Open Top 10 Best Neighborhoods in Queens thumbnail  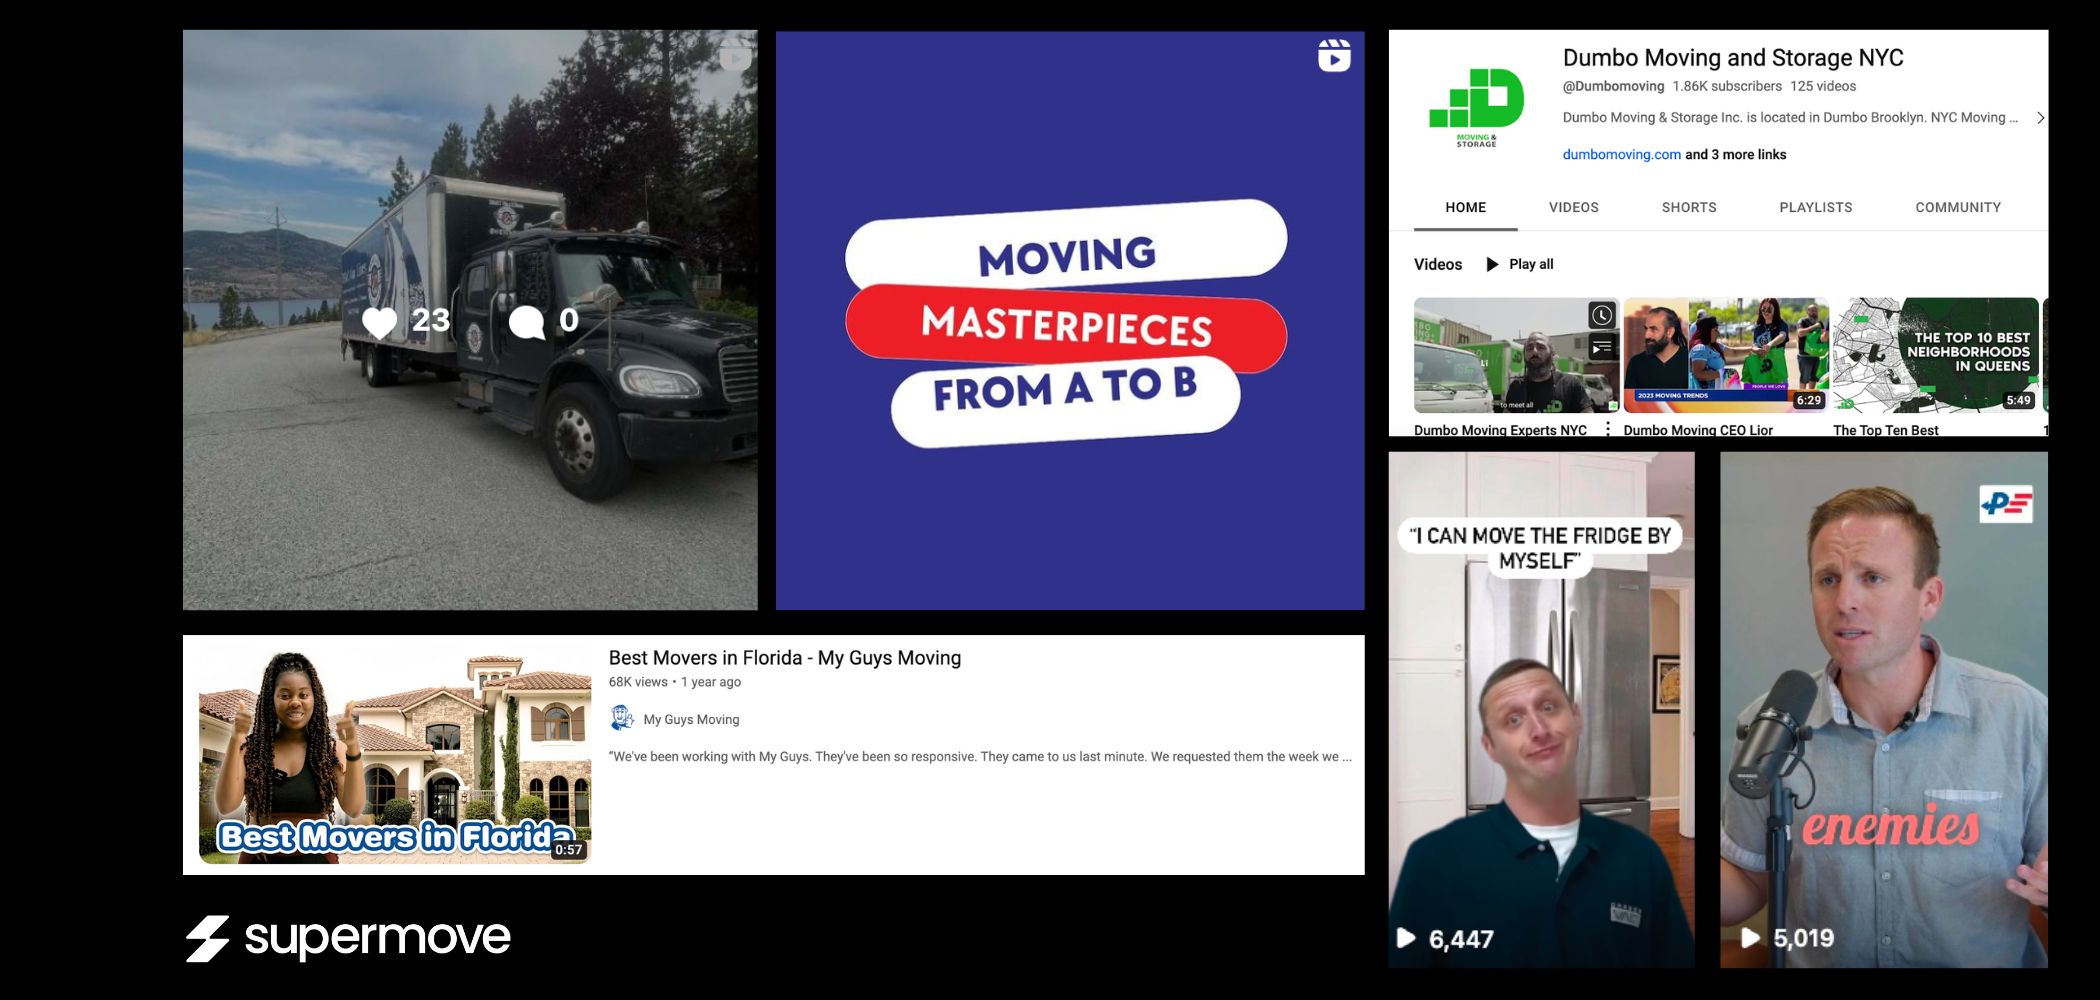click(1936, 355)
